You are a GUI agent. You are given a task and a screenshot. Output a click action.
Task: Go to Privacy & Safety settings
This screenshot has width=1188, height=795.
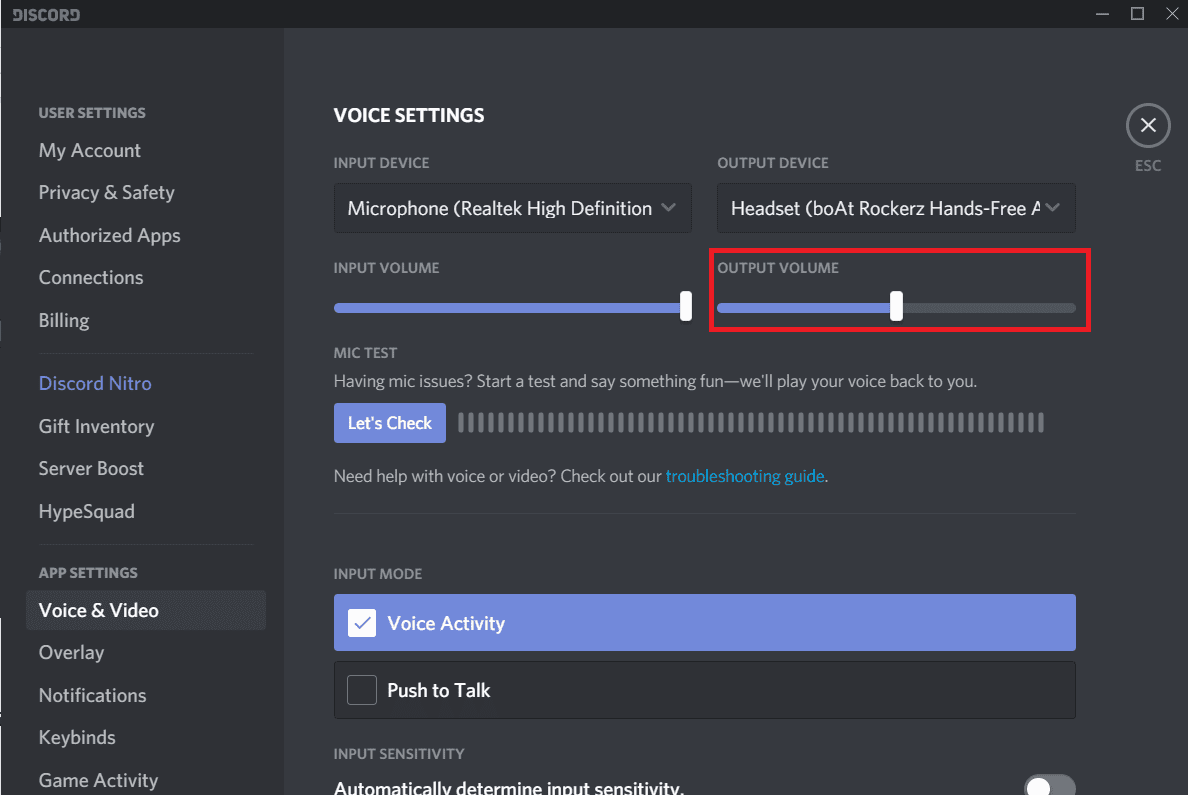pyautogui.click(x=106, y=192)
